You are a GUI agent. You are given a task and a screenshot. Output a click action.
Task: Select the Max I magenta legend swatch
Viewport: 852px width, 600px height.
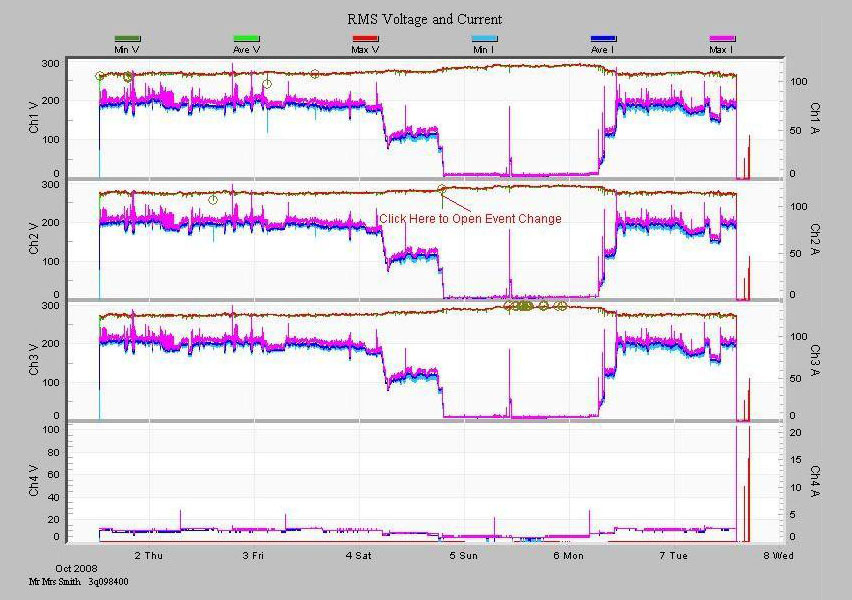721,39
